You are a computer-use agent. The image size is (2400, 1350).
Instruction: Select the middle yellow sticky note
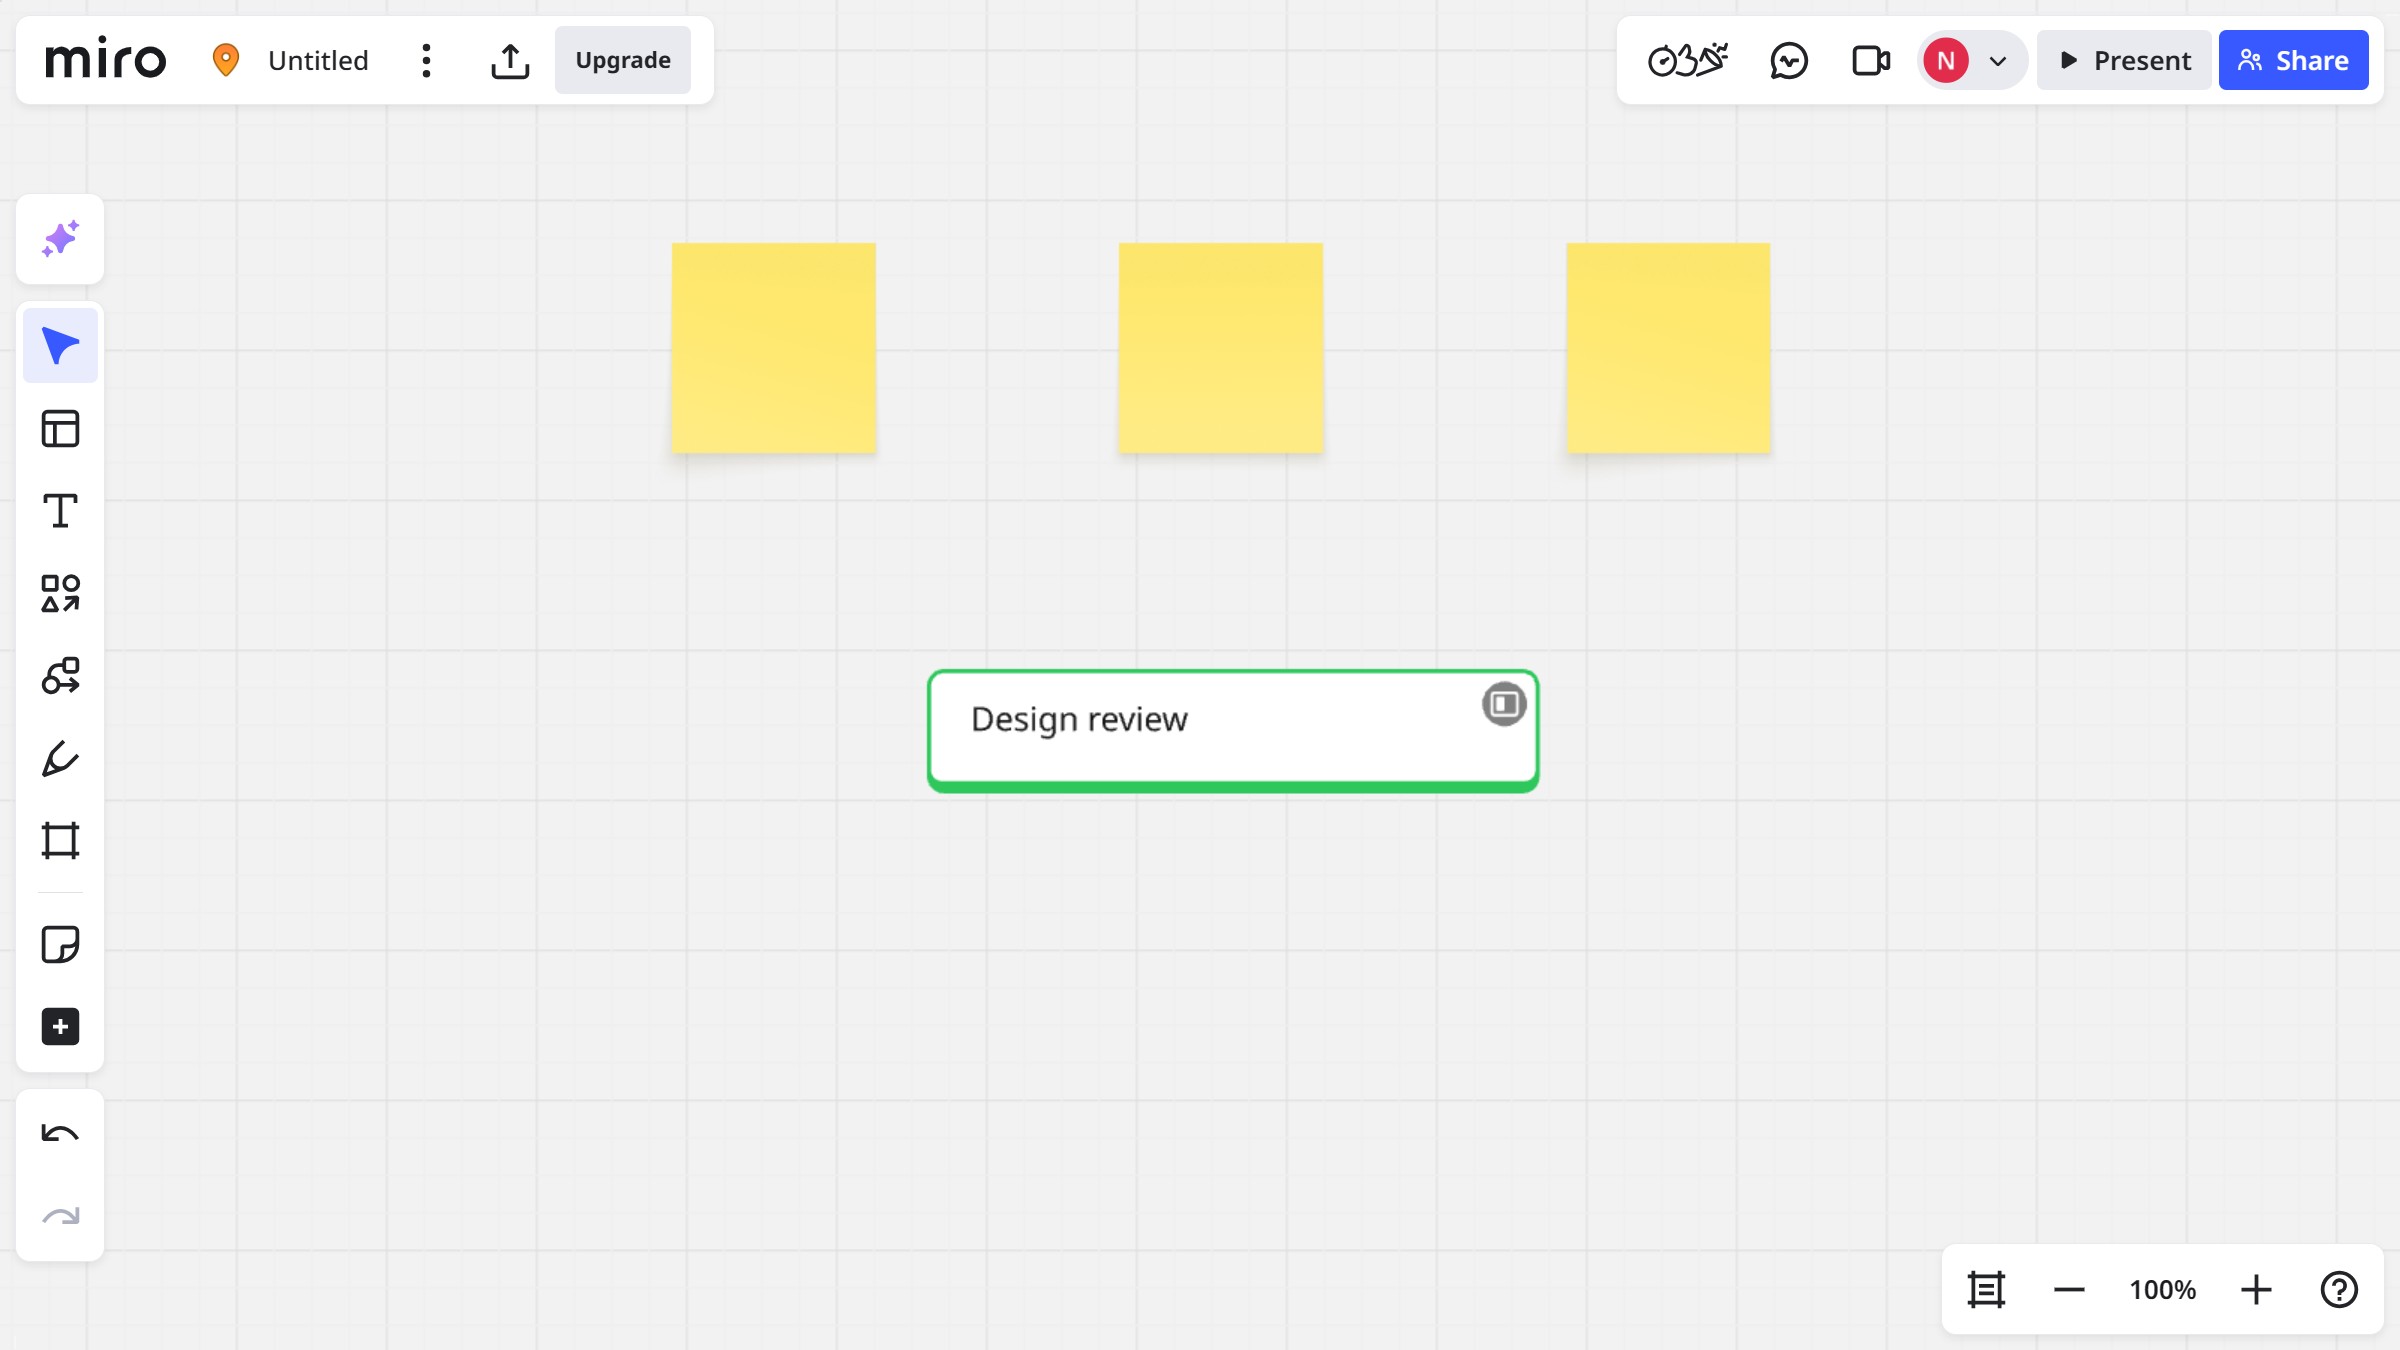coord(1220,348)
